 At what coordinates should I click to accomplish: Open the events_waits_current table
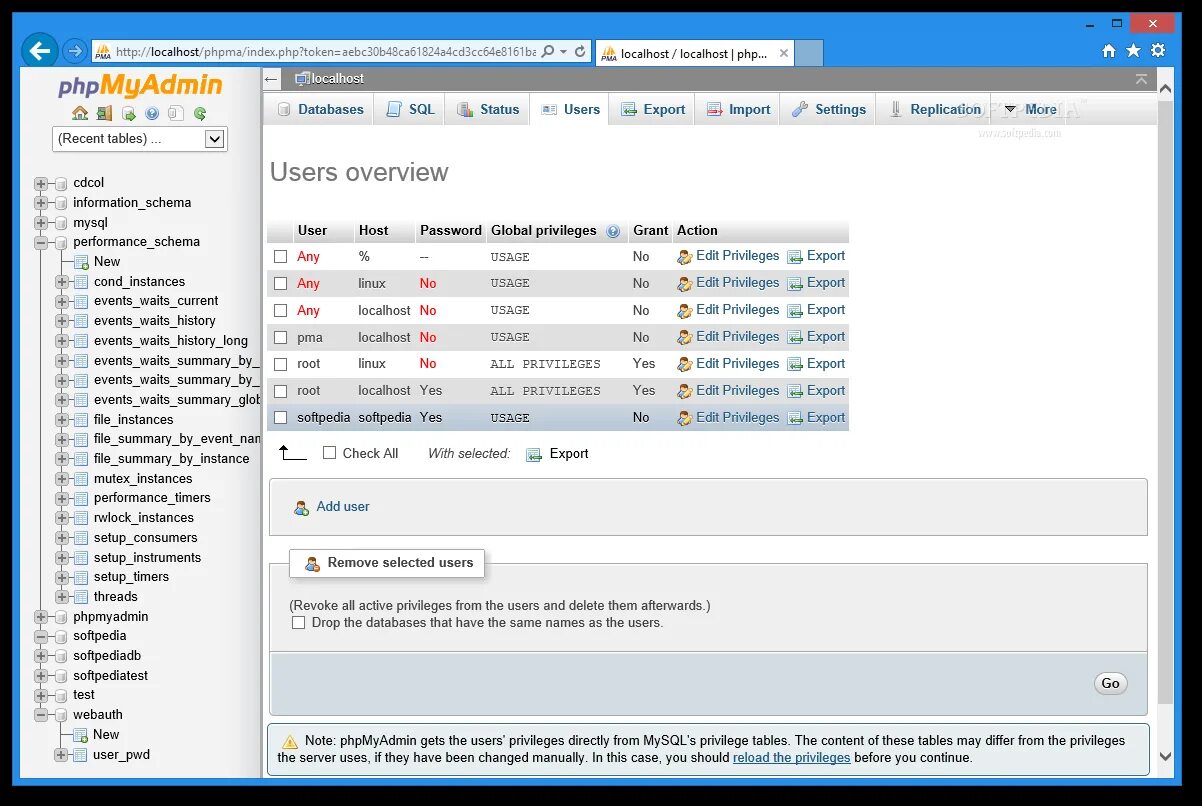(156, 301)
